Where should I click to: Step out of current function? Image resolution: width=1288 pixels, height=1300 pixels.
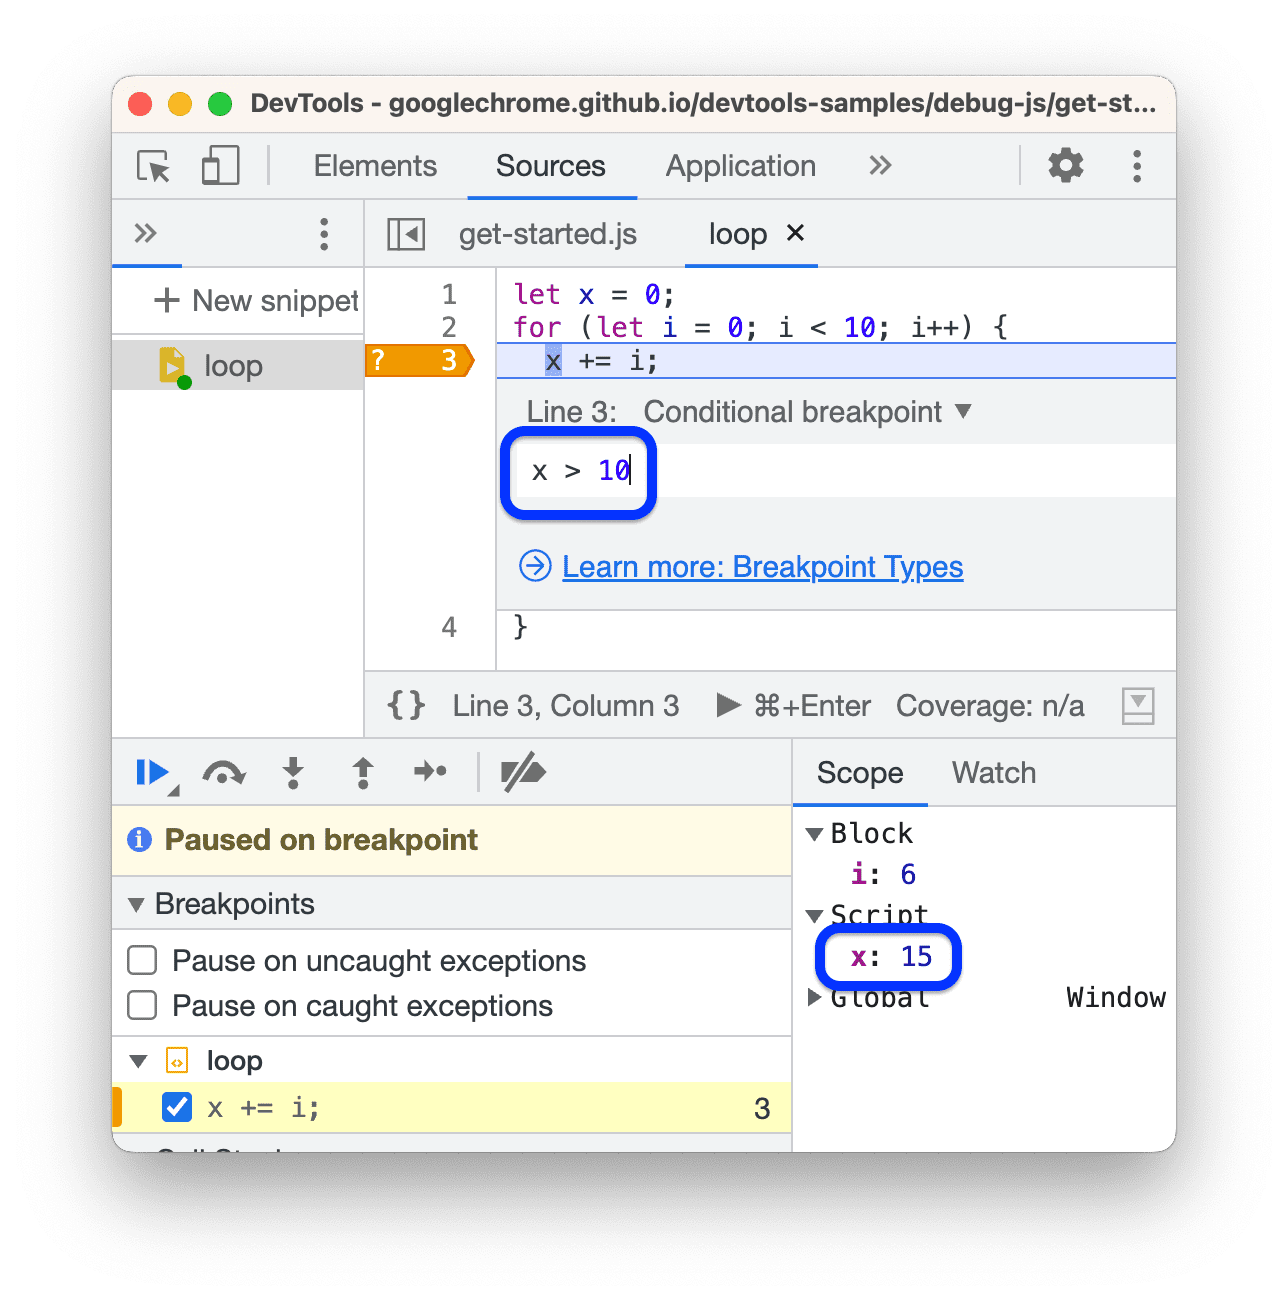point(362,772)
